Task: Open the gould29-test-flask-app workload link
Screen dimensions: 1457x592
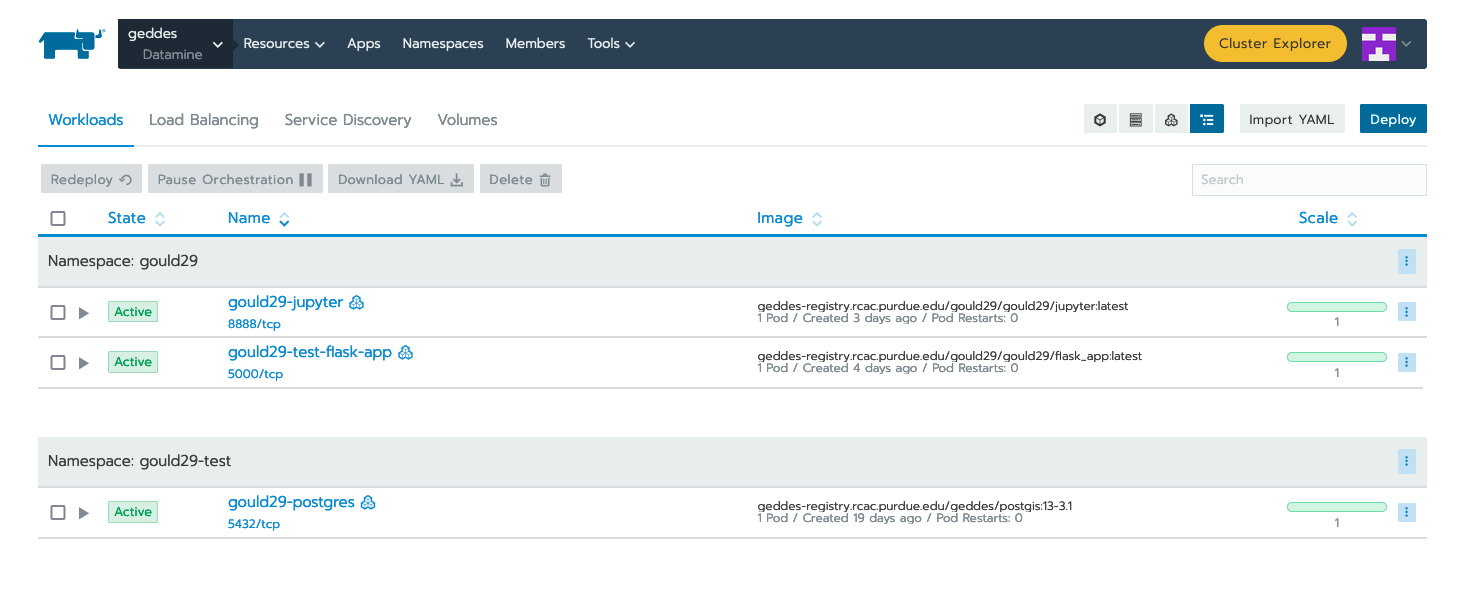Action: (x=311, y=351)
